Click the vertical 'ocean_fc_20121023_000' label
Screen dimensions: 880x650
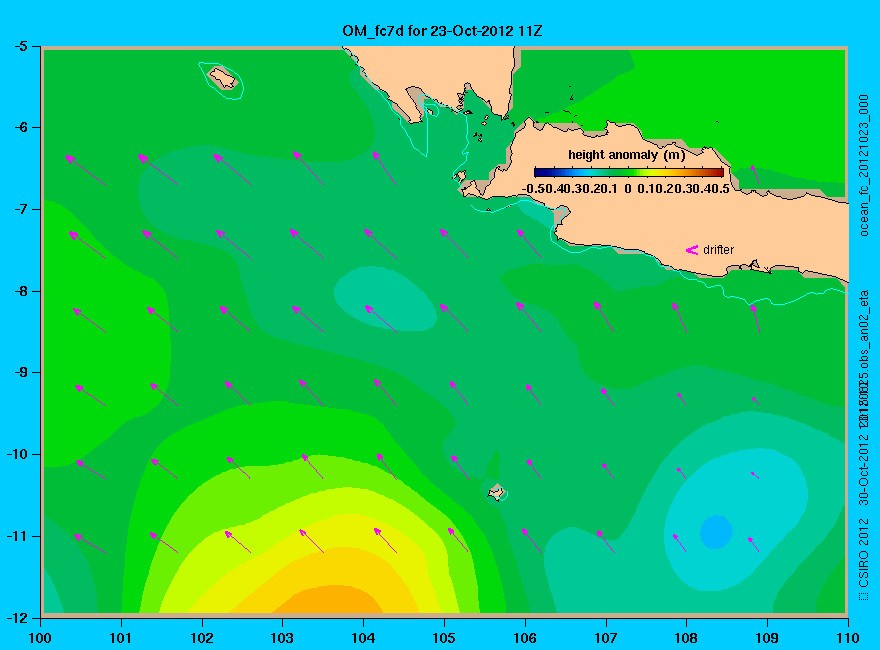tap(864, 166)
